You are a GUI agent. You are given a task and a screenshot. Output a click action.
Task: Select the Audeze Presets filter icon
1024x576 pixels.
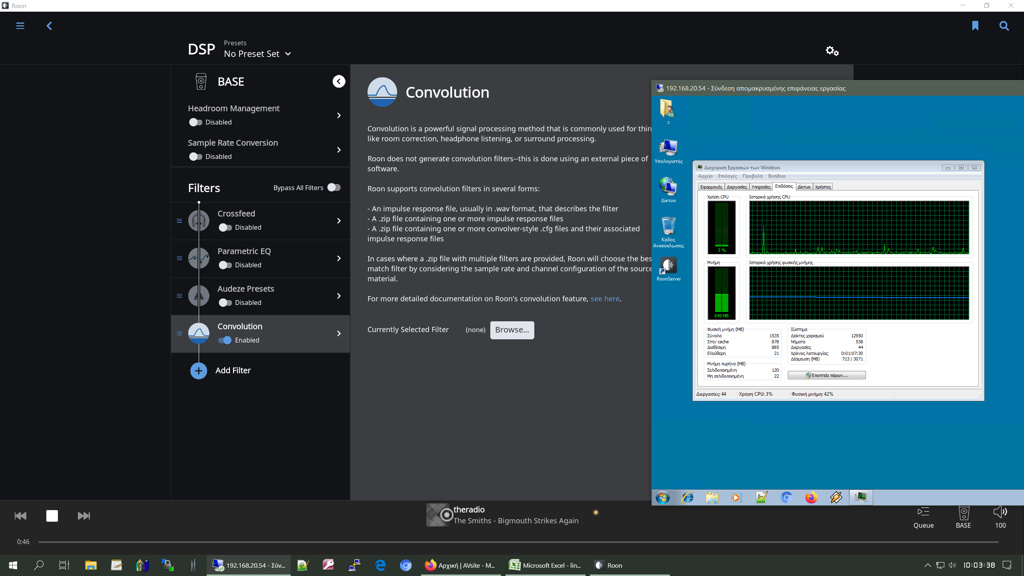(199, 296)
